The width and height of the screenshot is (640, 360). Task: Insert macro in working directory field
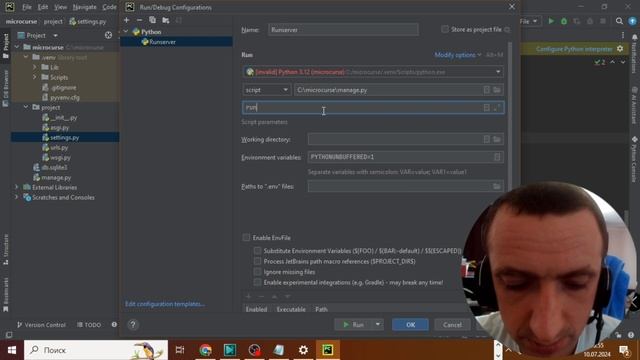487,139
